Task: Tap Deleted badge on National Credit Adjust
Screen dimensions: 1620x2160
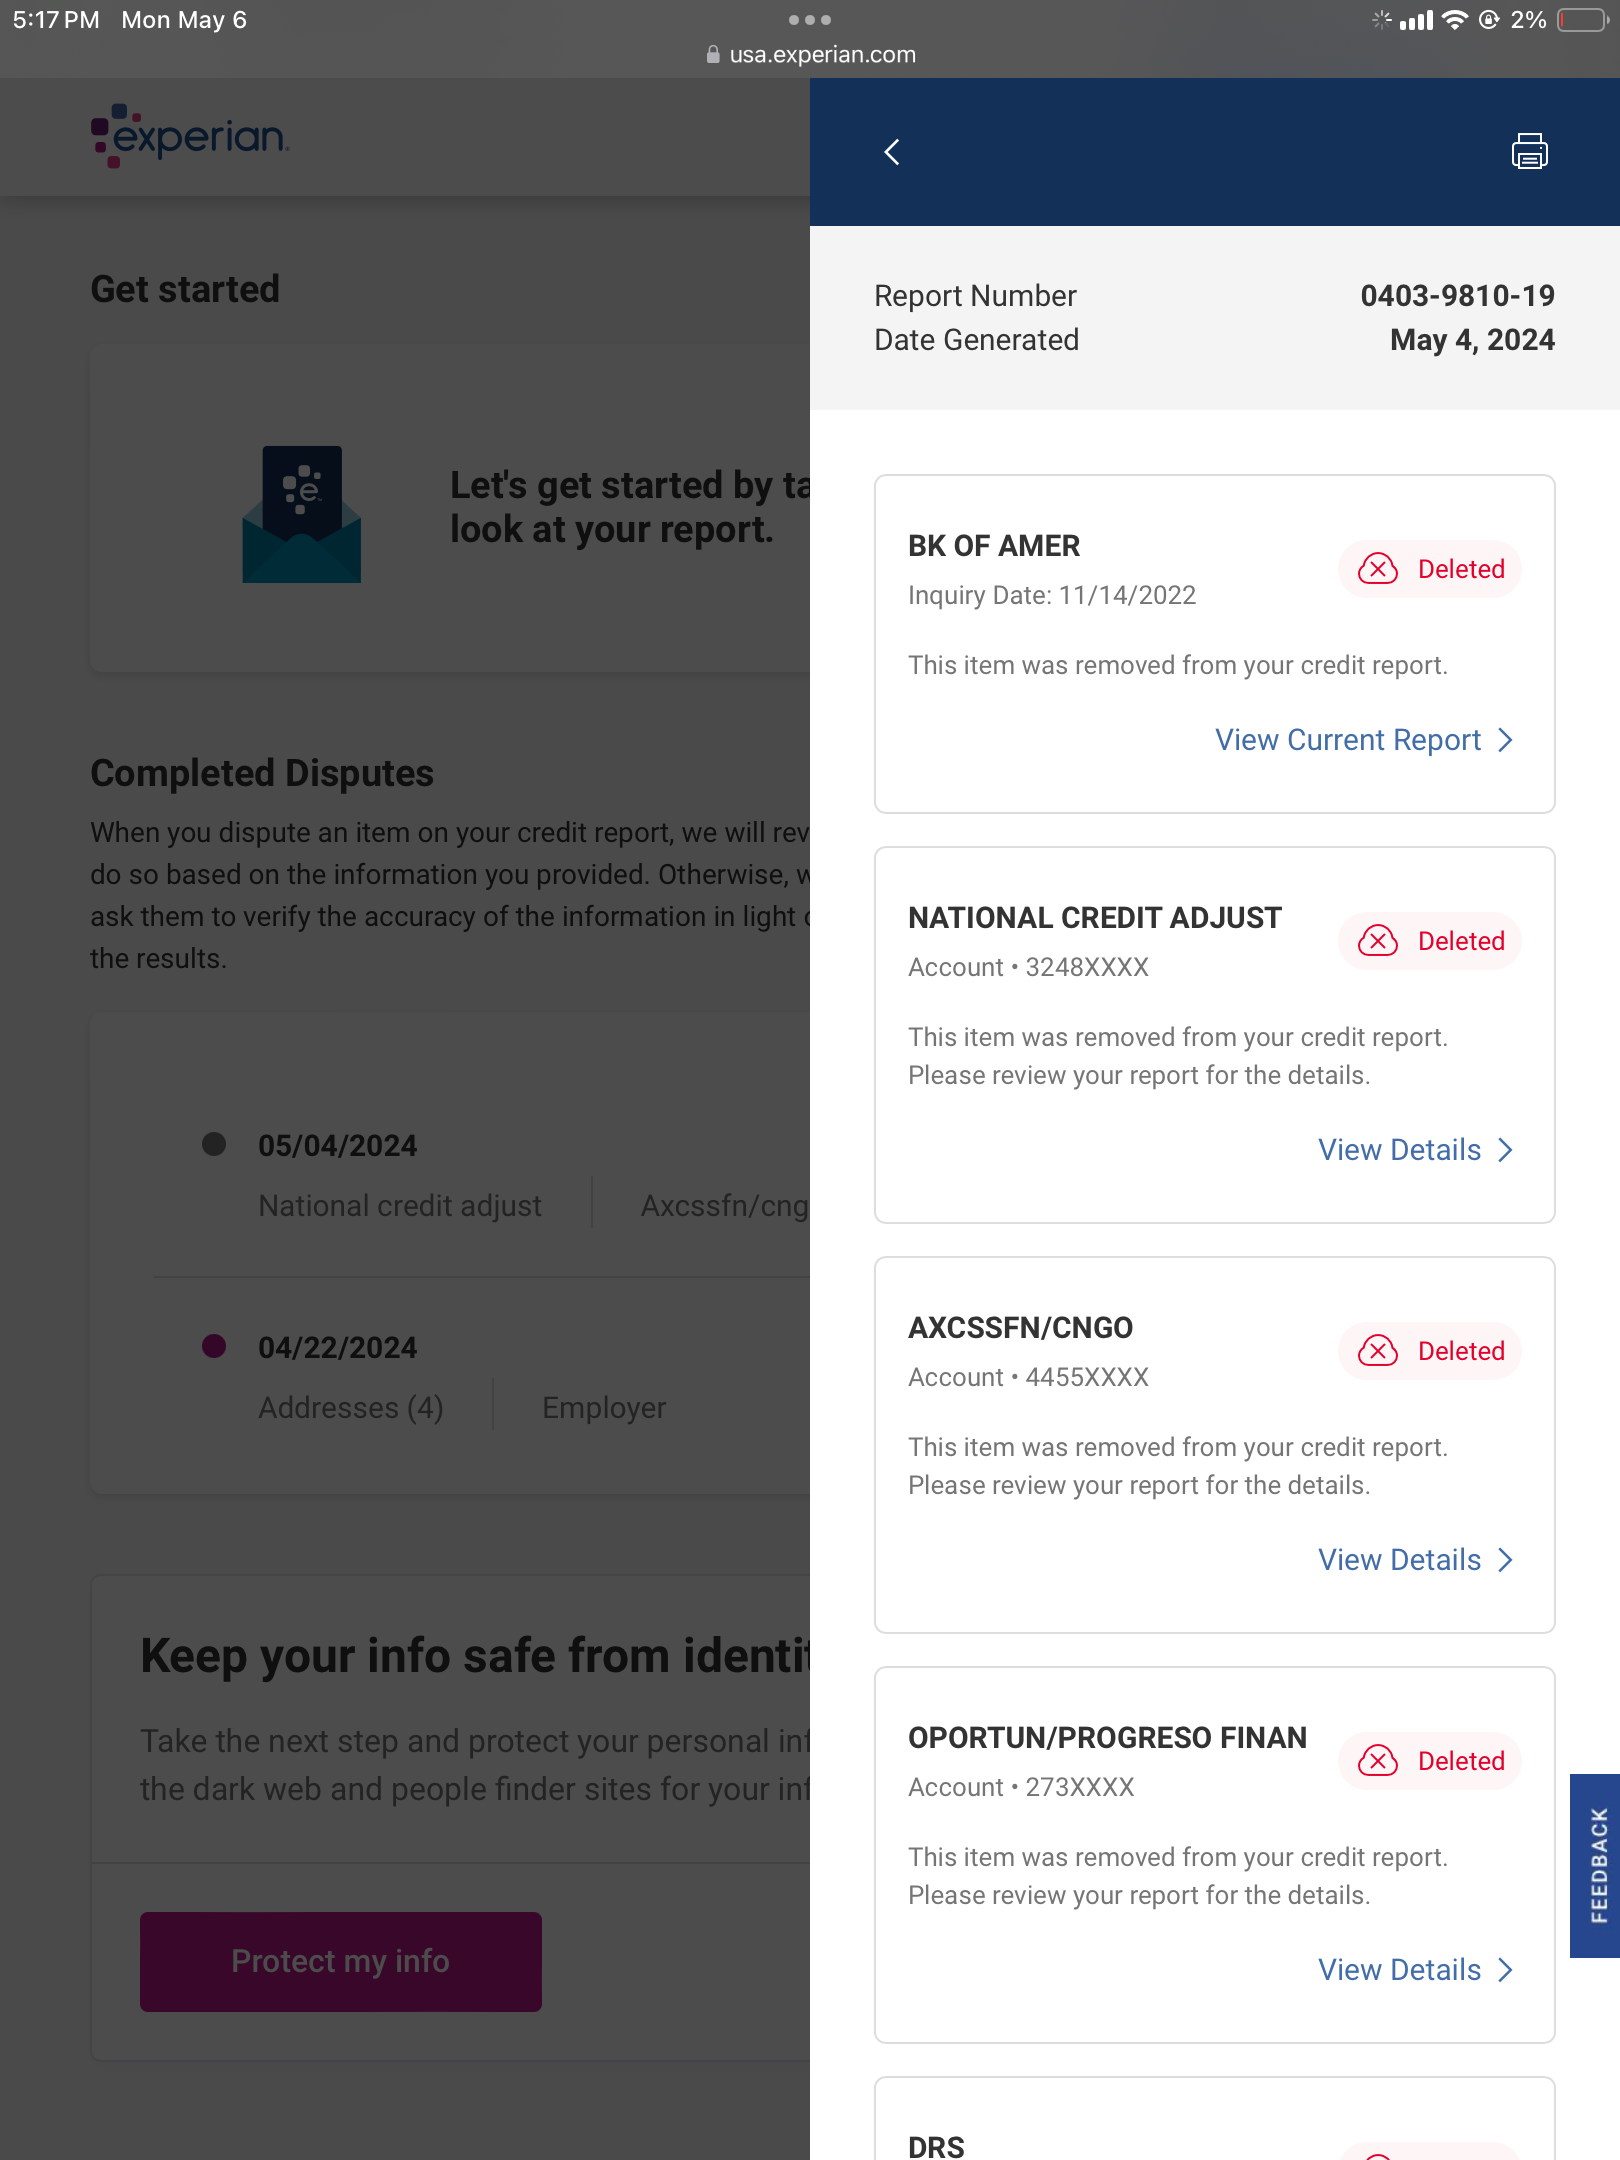Action: click(1430, 941)
